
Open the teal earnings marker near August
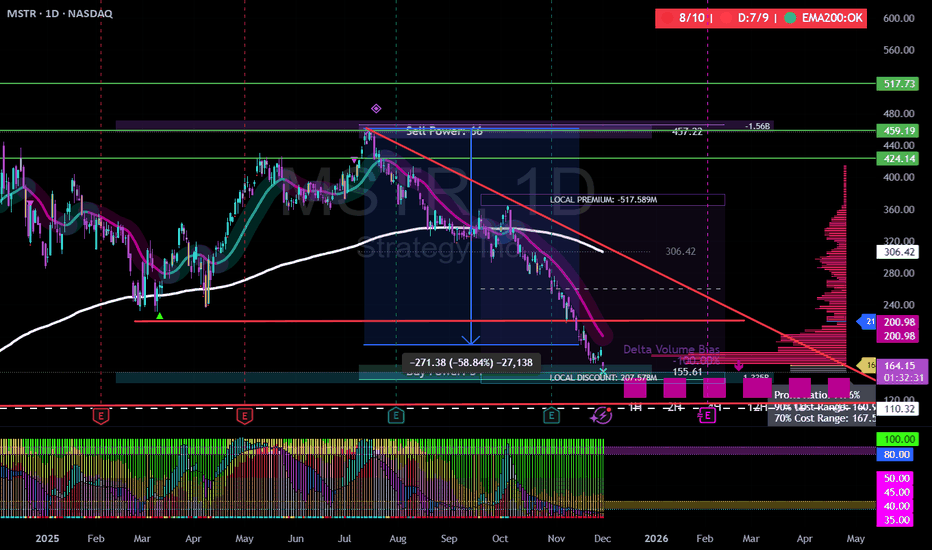[396, 415]
